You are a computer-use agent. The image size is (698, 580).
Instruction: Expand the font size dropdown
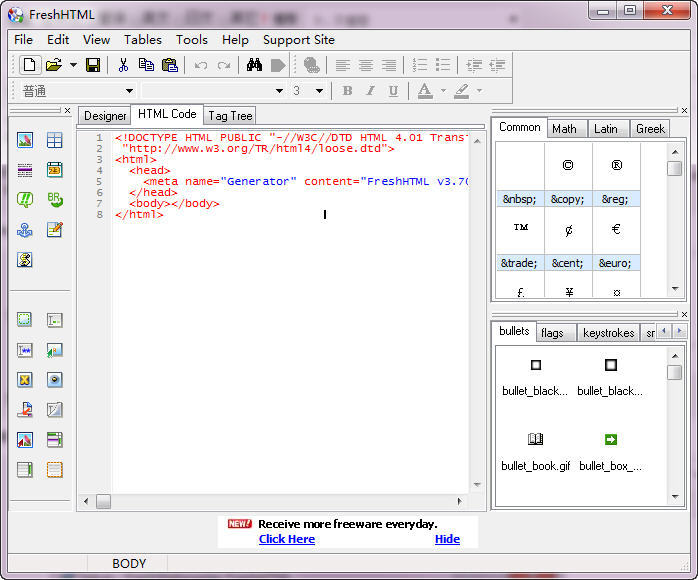pyautogui.click(x=319, y=91)
